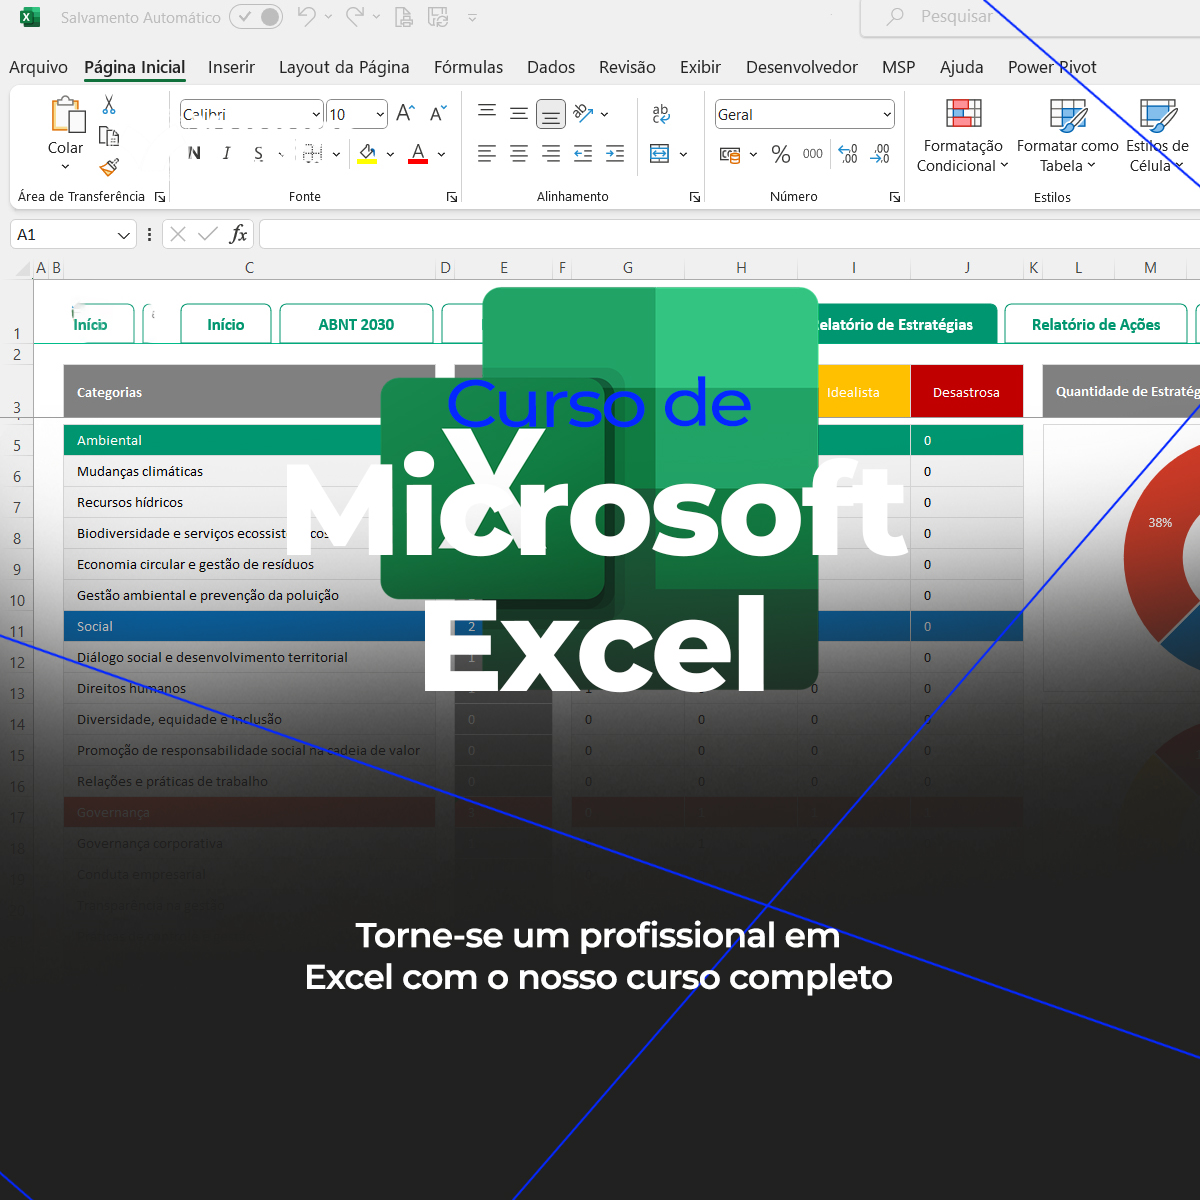Open the Formatar como Tabela menu
This screenshot has width=1200, height=1200.
pos(1067,136)
